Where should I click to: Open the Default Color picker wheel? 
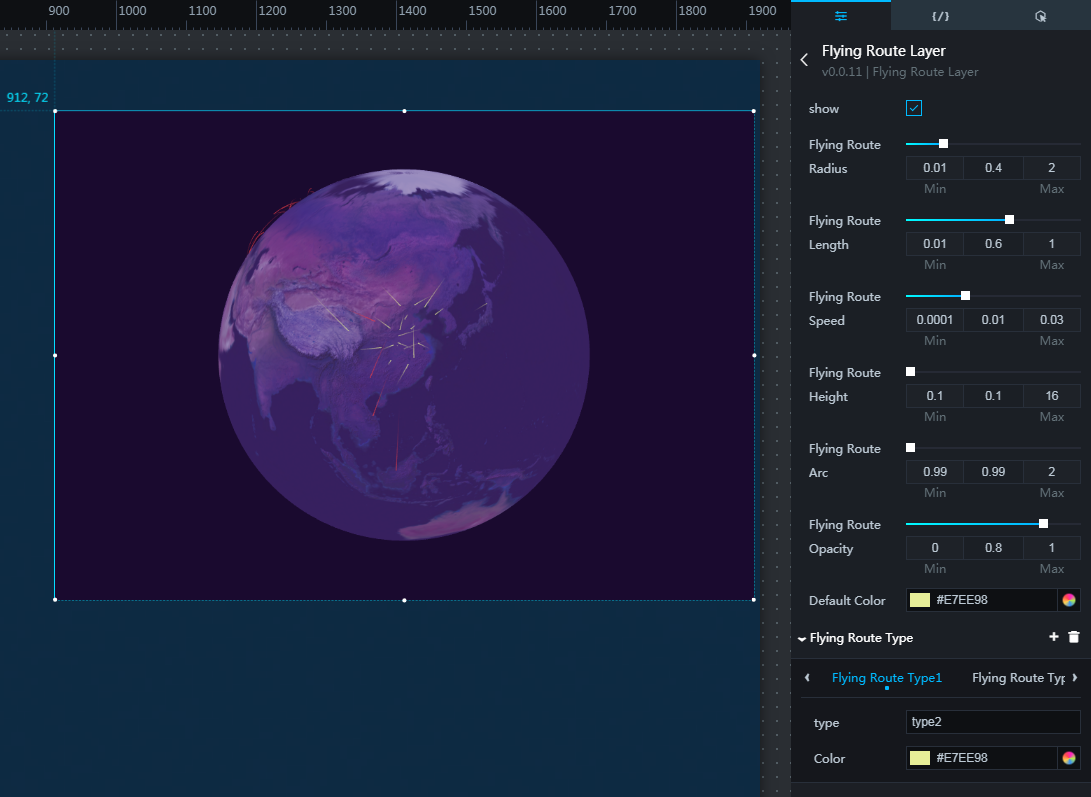(x=1069, y=600)
